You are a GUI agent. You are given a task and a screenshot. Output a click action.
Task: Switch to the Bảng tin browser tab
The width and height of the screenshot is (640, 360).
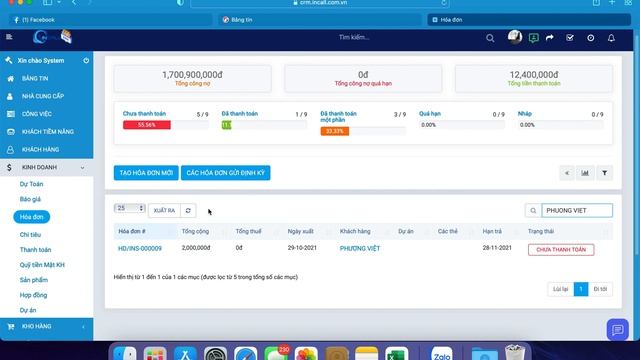(320, 20)
